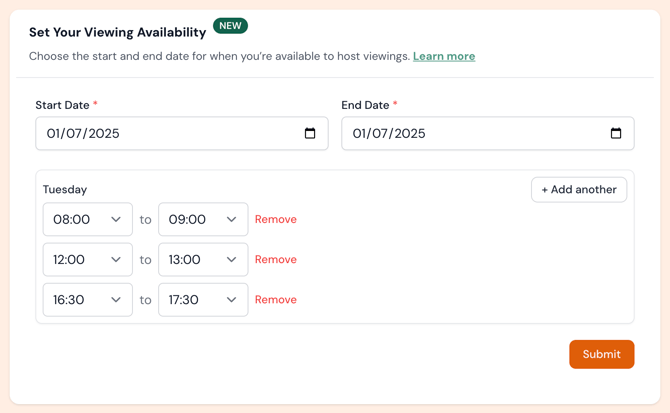Screen dimensions: 670x413
Task: Open the 13:00 end time dropdown
Action: [x=203, y=260]
